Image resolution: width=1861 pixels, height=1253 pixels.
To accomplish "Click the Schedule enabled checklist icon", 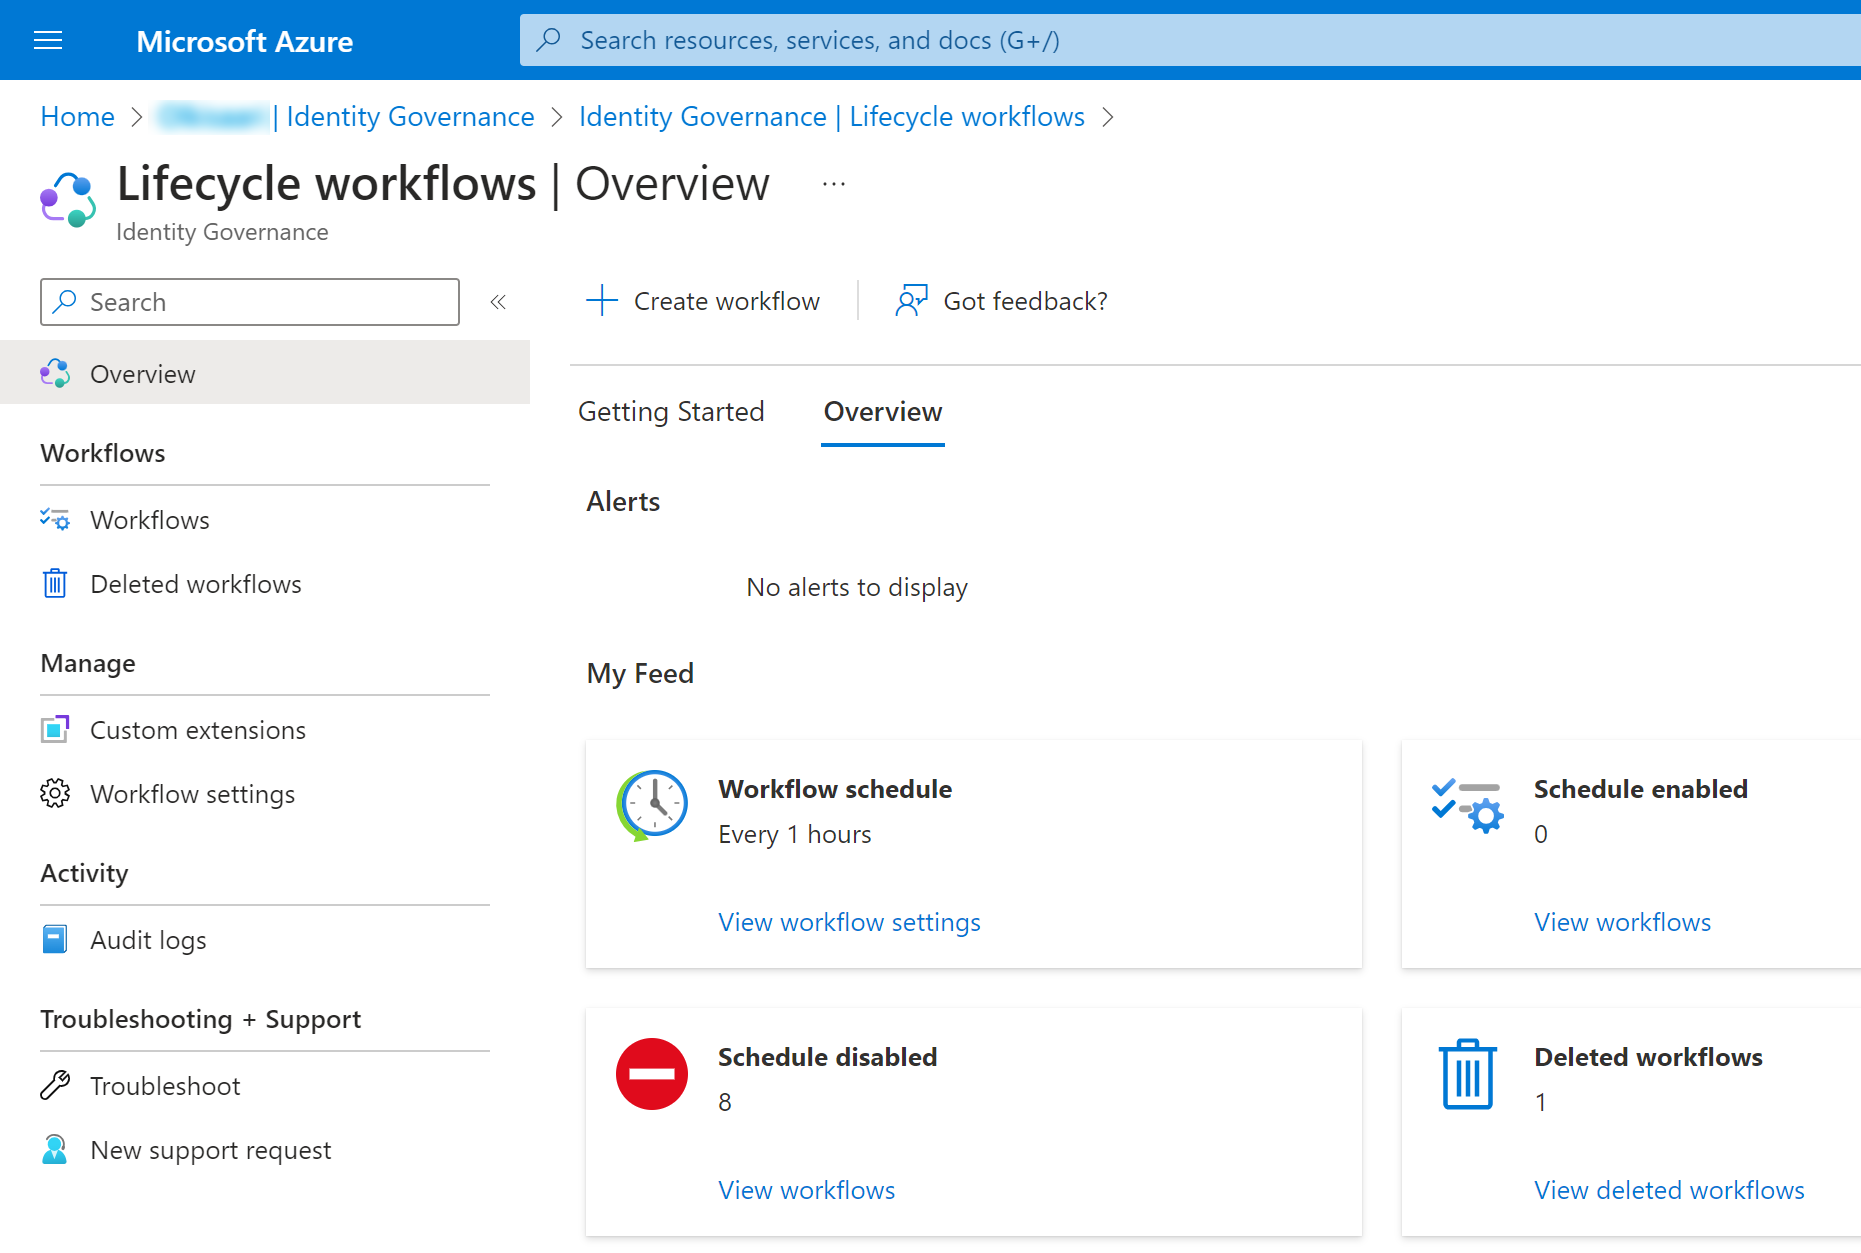I will 1468,806.
